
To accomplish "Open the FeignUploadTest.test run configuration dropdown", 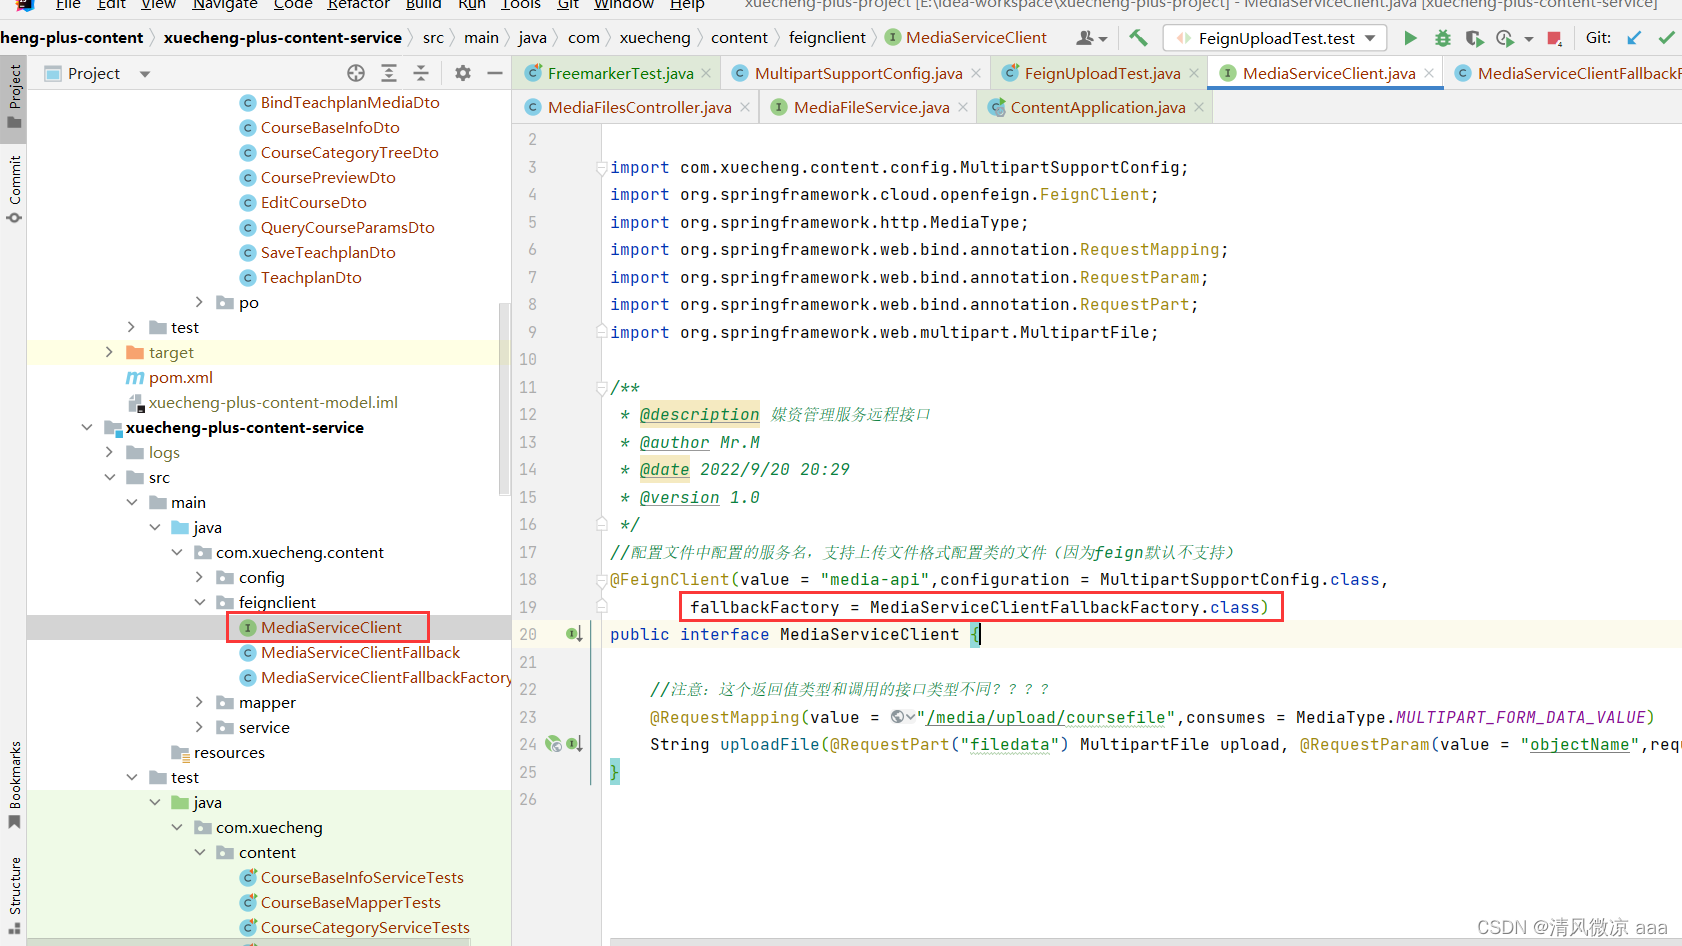I will pos(1277,38).
